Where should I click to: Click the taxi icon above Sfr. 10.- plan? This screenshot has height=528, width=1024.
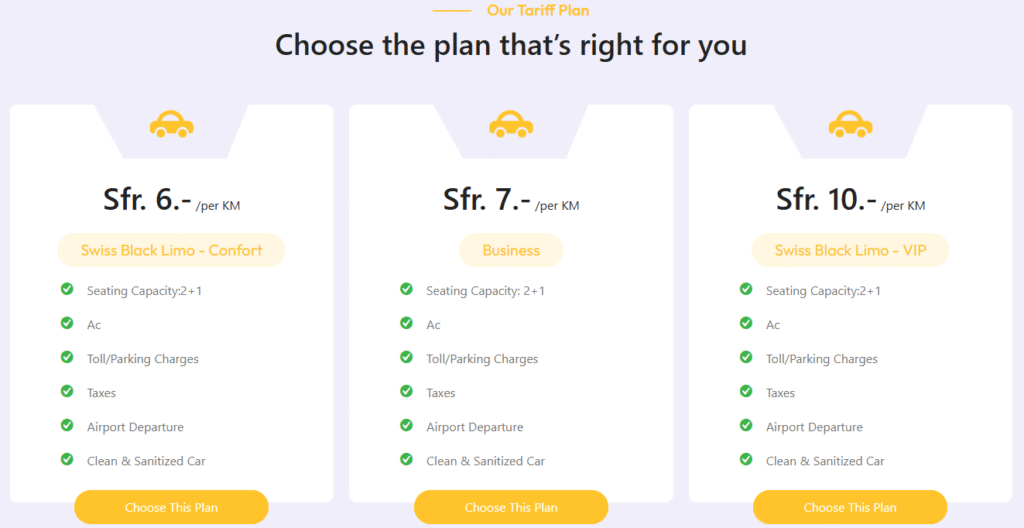(851, 124)
